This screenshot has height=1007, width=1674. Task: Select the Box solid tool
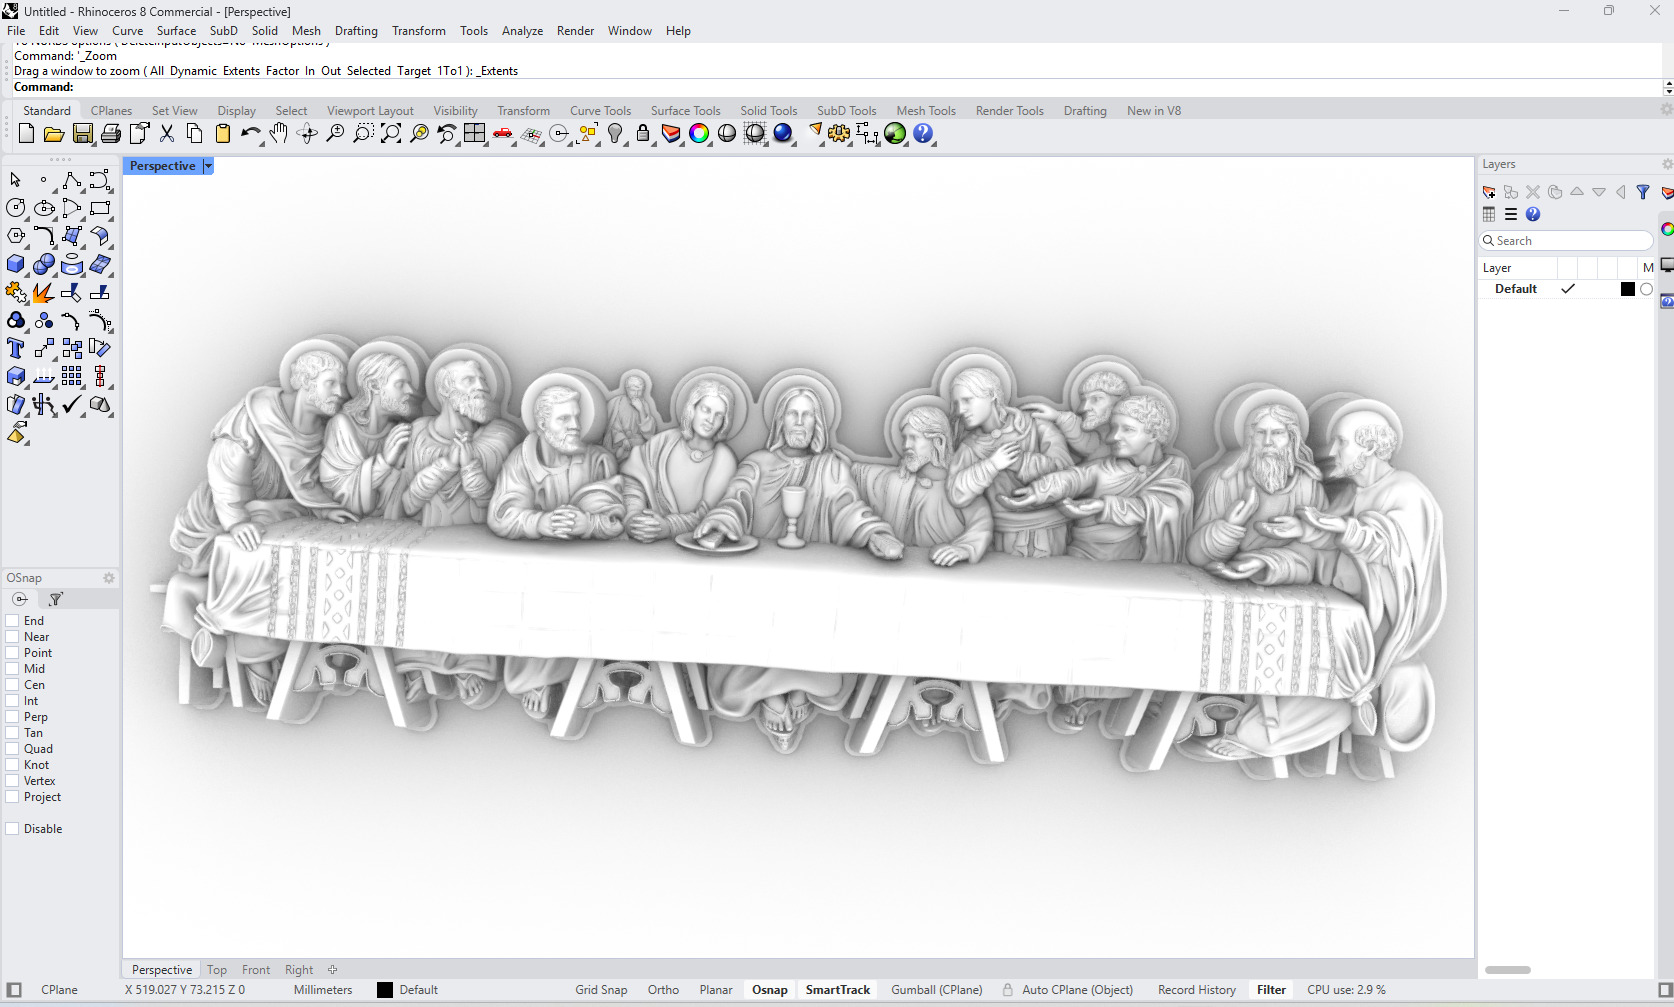tap(16, 264)
